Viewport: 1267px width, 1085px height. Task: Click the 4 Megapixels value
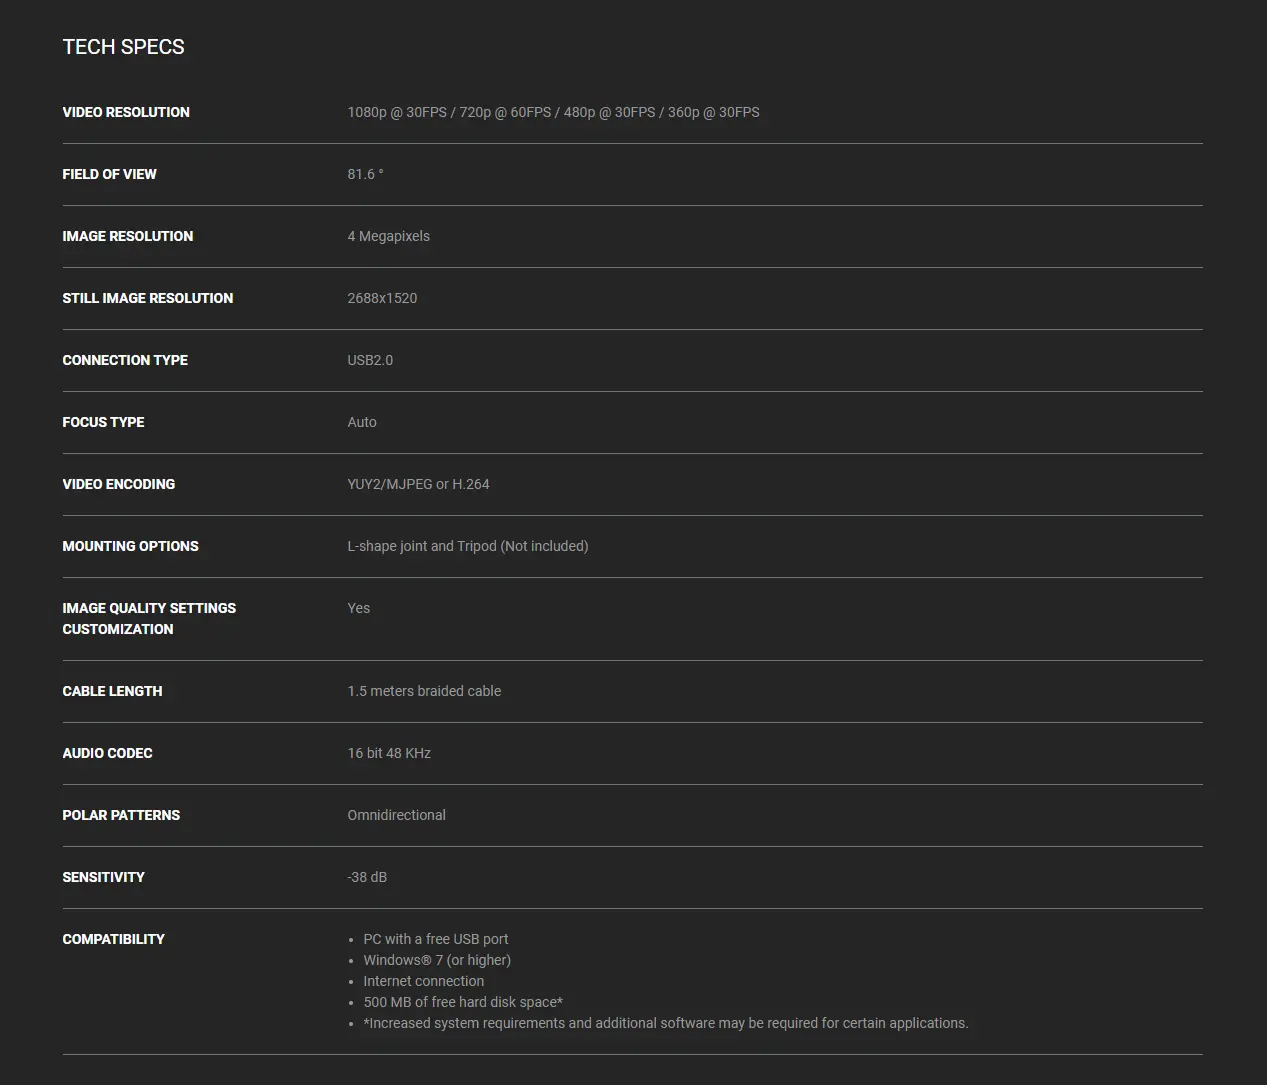point(388,236)
